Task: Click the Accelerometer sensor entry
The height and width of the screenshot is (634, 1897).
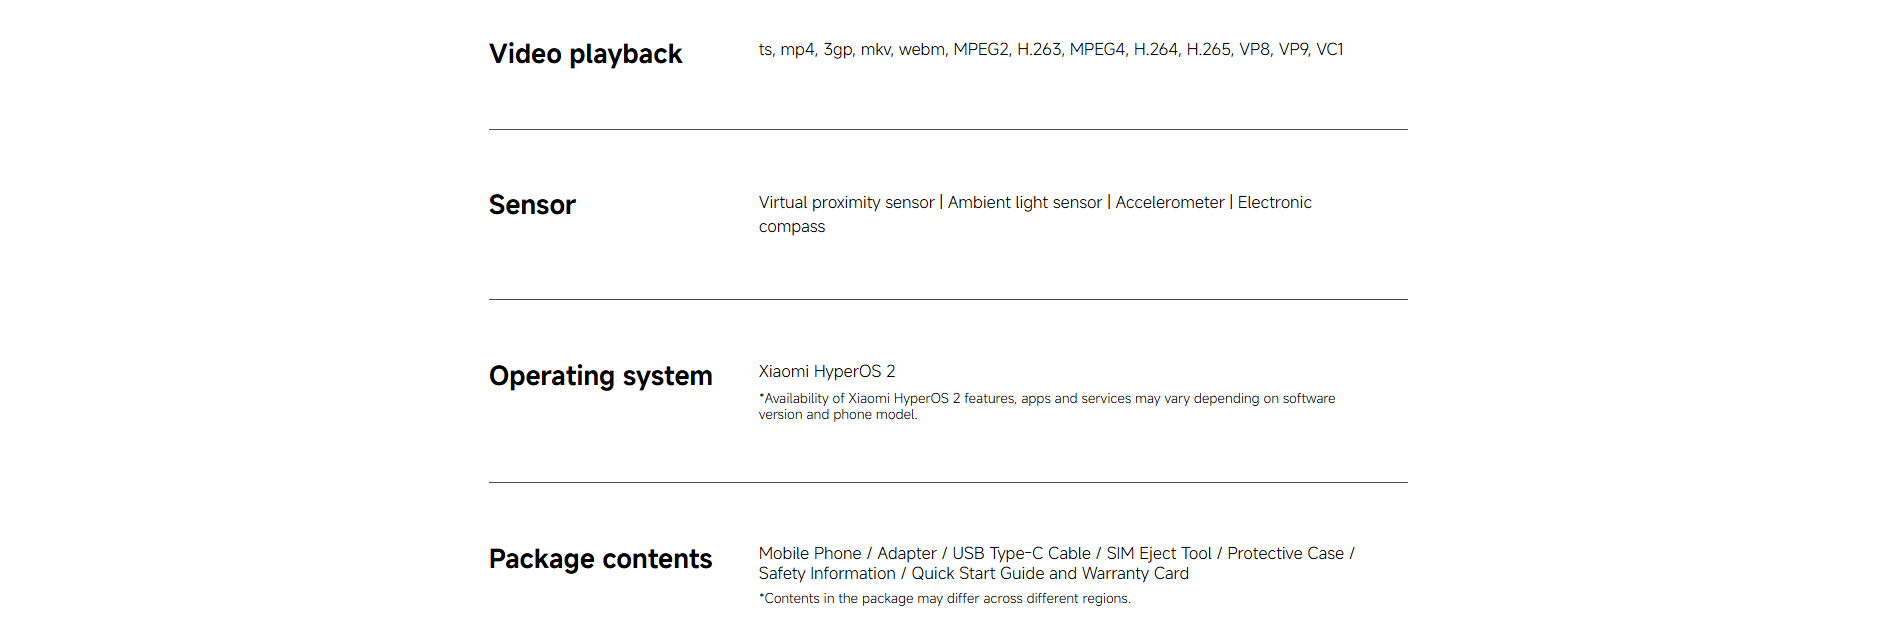Action: (1169, 203)
